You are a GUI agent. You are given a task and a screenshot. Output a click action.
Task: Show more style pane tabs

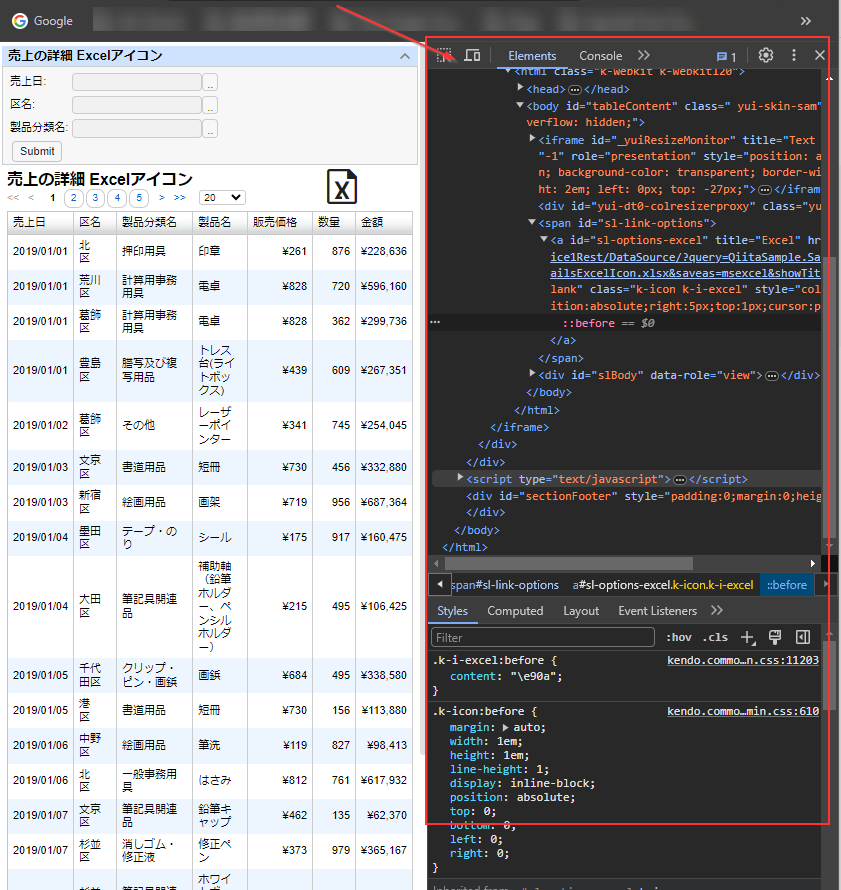pyautogui.click(x=717, y=611)
